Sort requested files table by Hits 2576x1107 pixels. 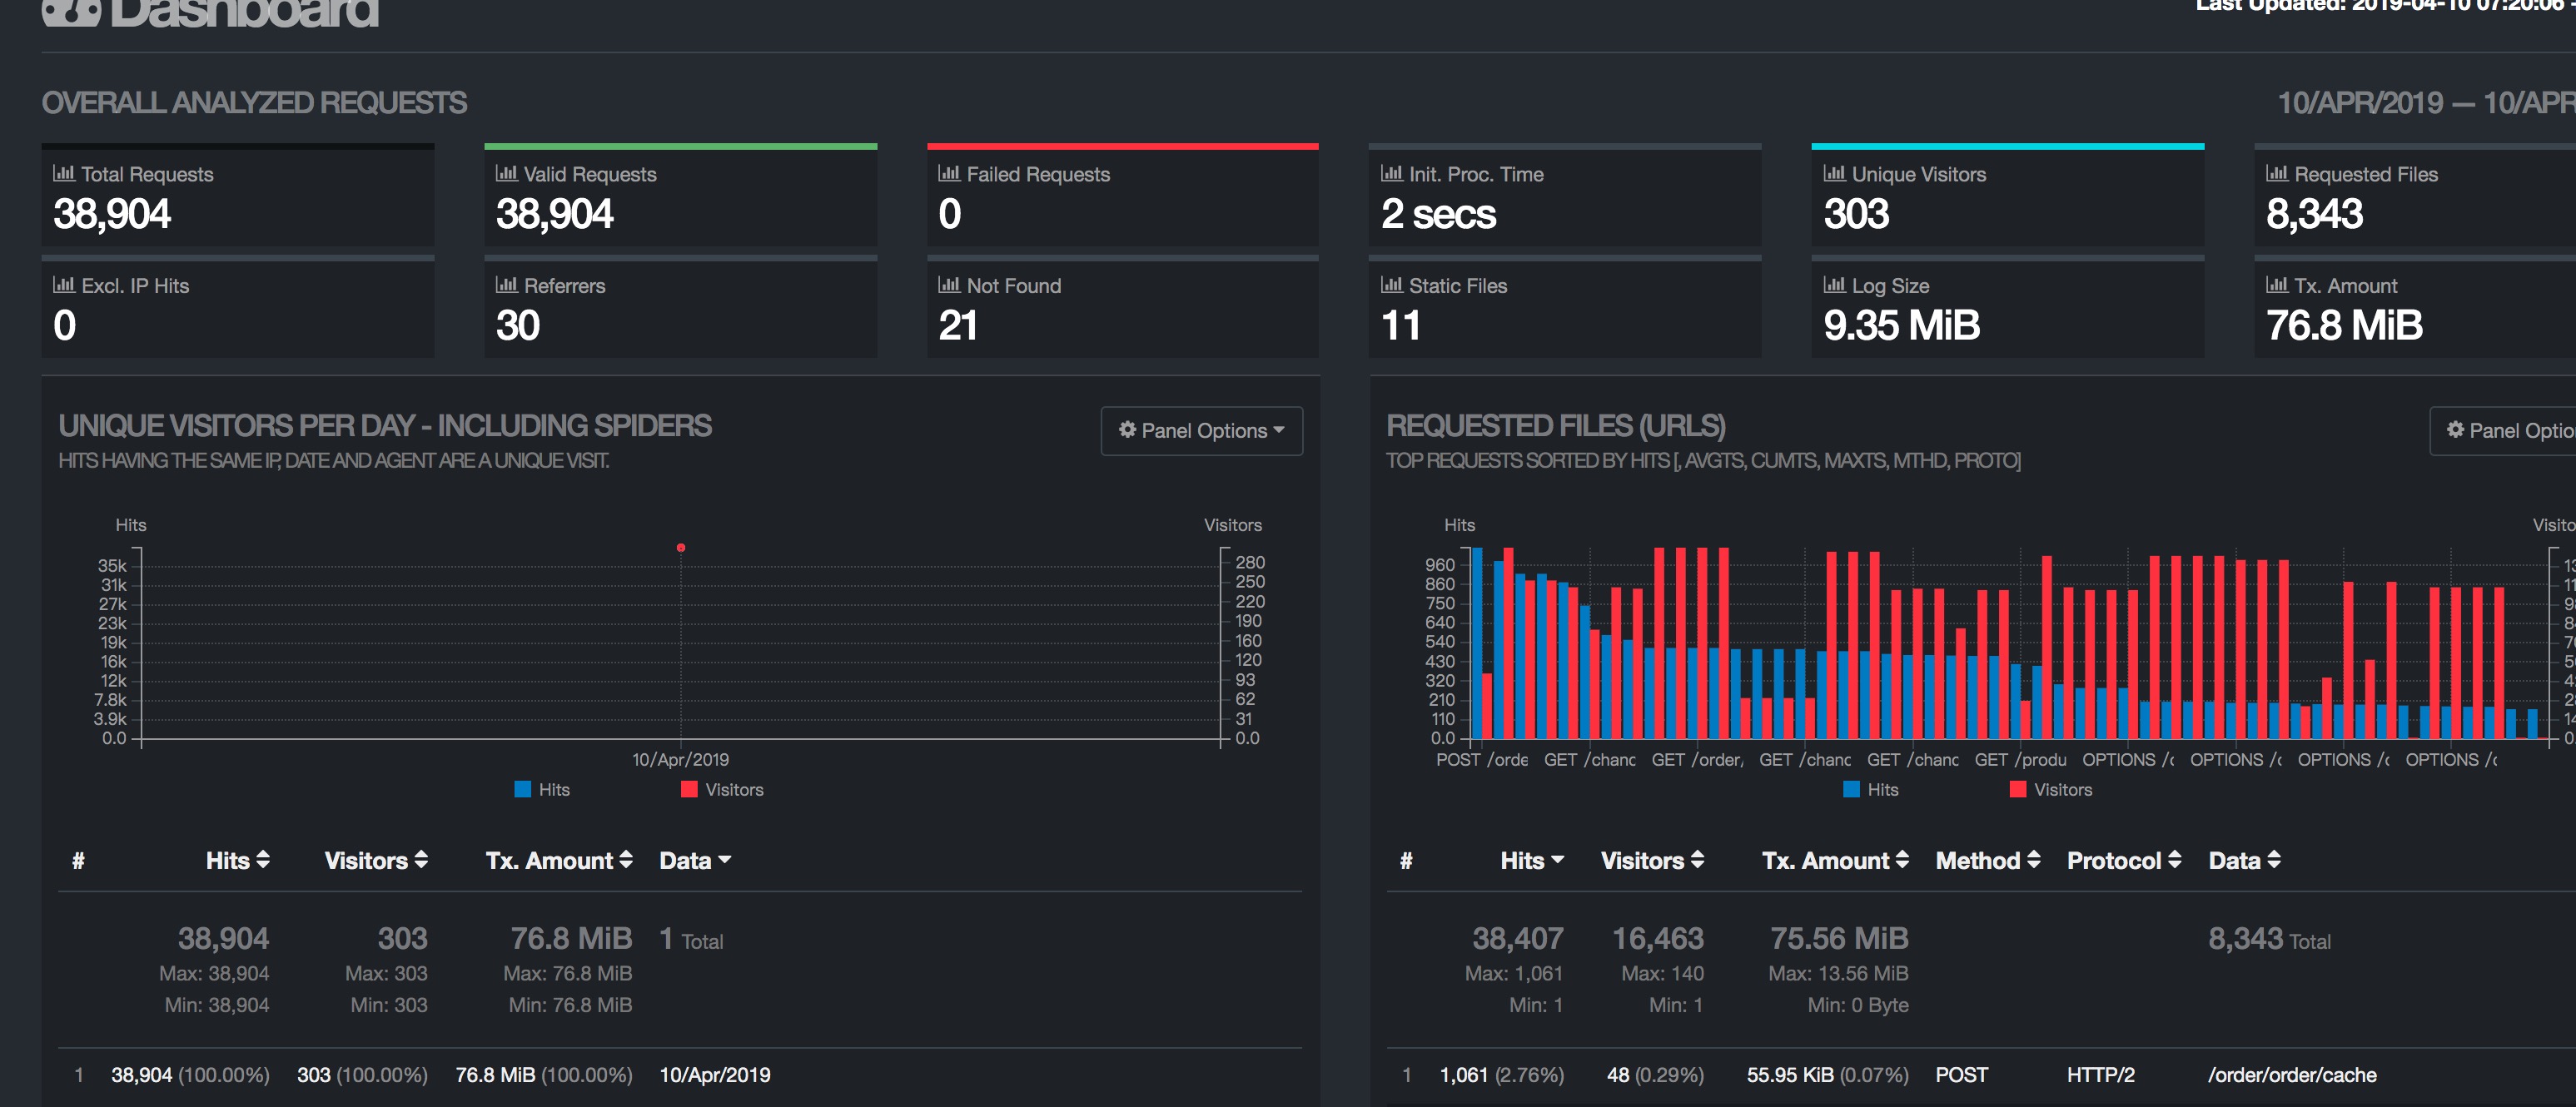tap(1532, 860)
